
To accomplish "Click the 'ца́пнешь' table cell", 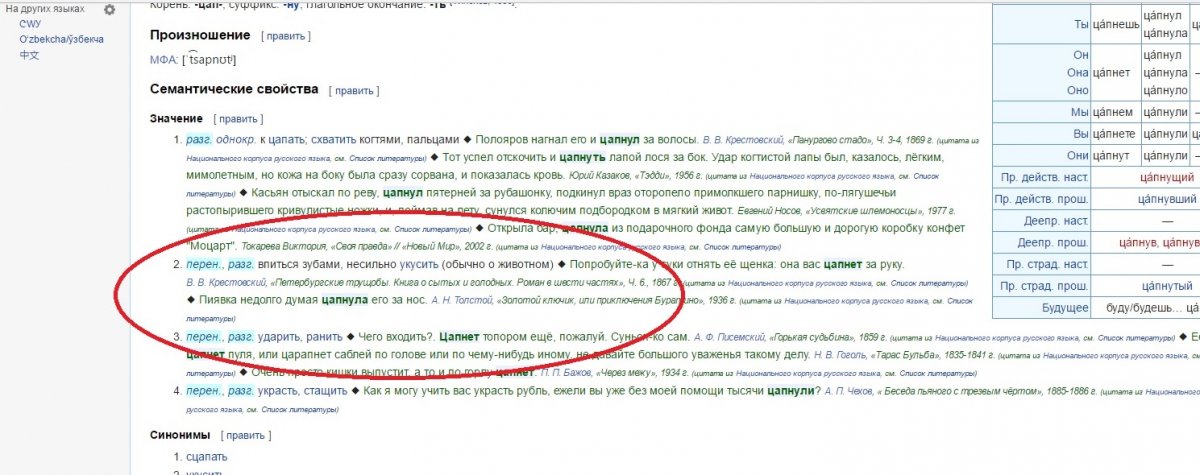I will tap(1115, 24).
